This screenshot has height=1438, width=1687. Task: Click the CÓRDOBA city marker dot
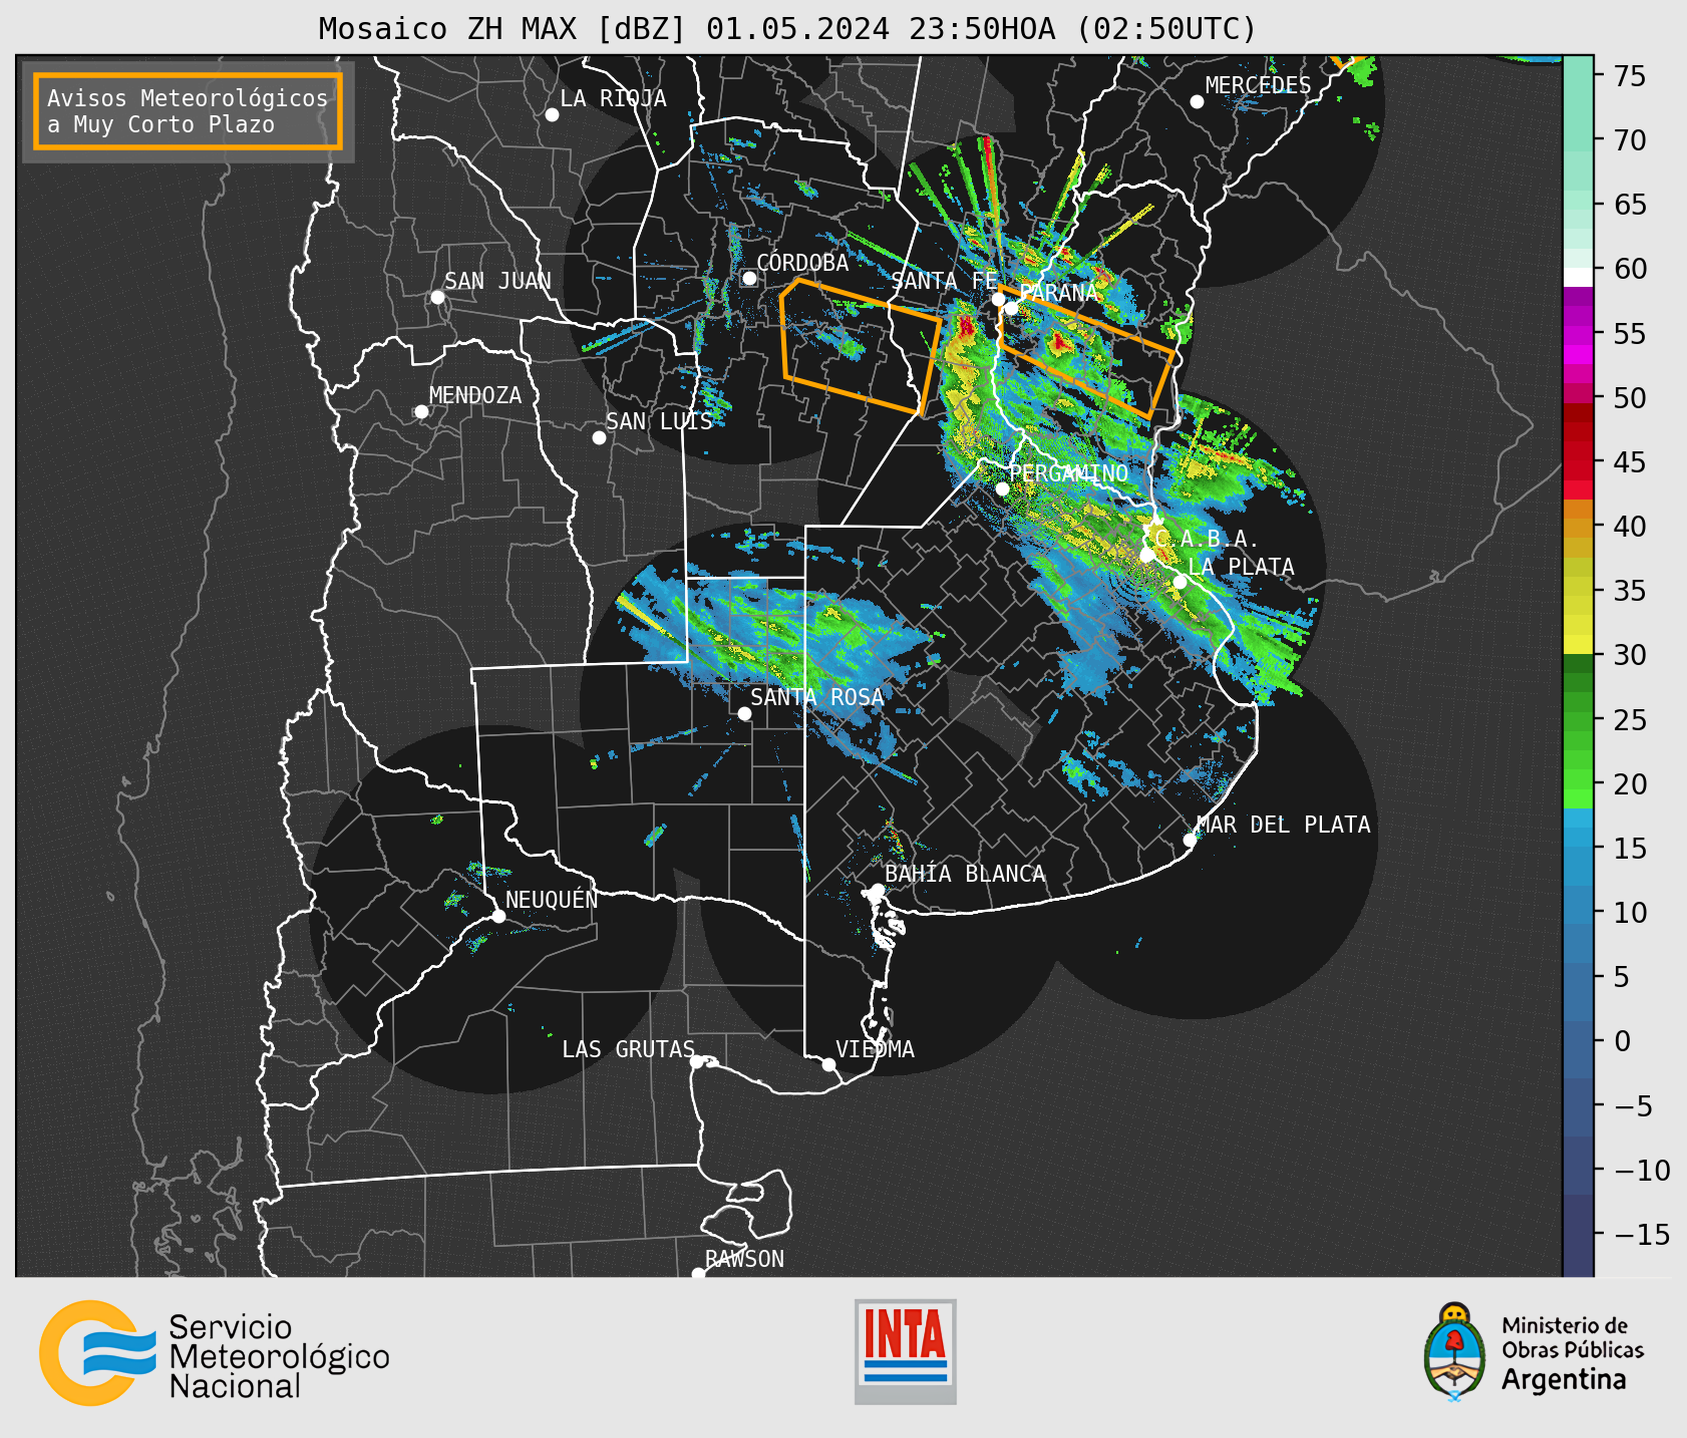(x=749, y=278)
